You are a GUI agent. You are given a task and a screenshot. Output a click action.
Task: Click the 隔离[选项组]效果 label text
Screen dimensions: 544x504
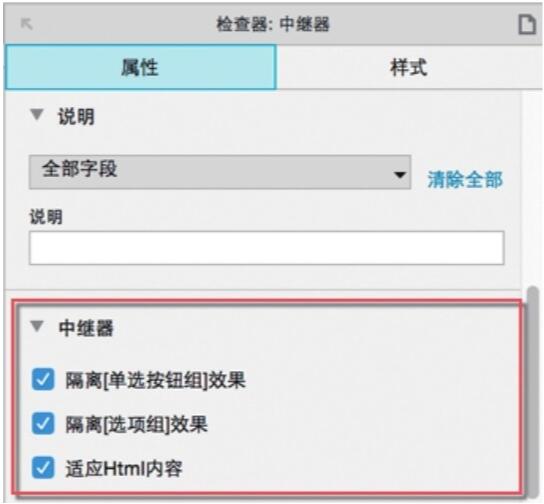tap(137, 424)
